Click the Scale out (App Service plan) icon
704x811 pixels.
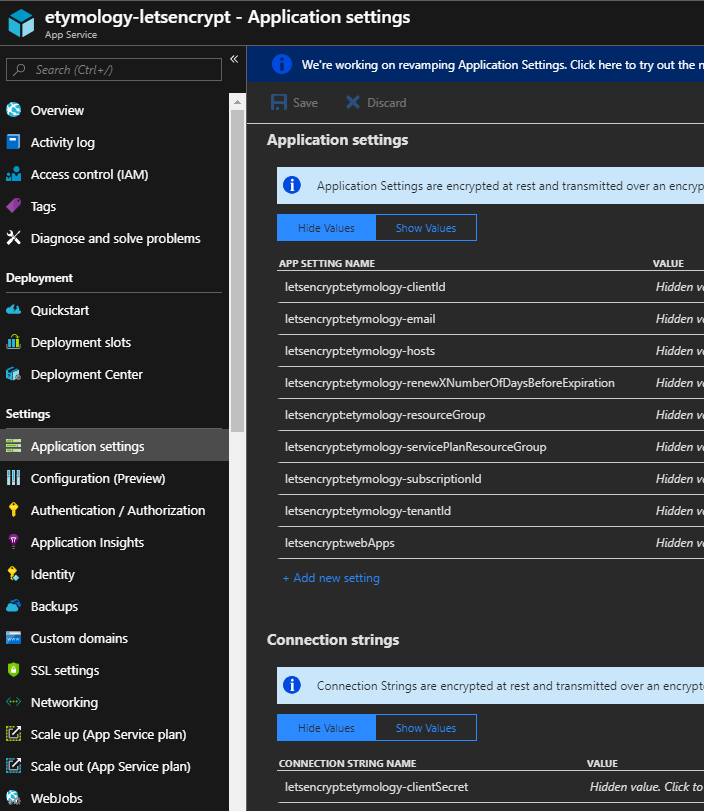click(x=13, y=766)
